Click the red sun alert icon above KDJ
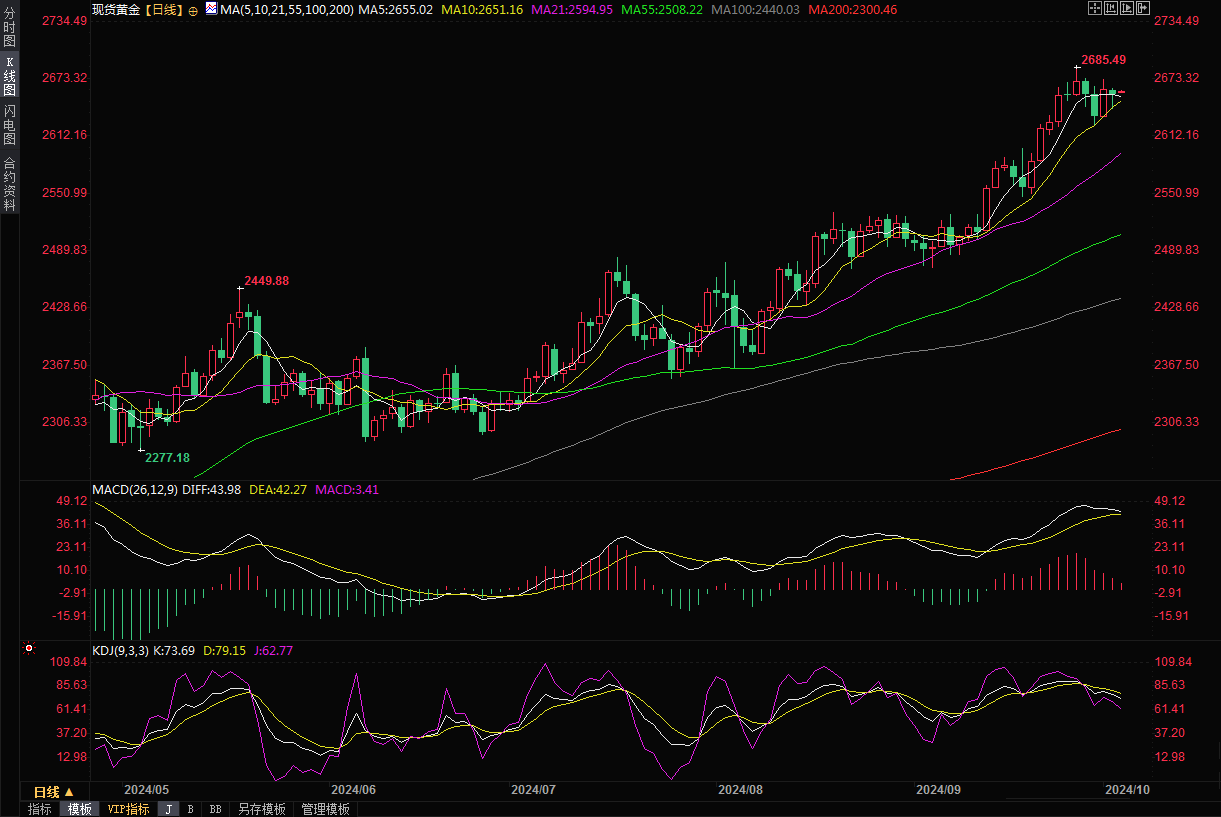Screen dimensions: 1221x817 [x=27, y=648]
